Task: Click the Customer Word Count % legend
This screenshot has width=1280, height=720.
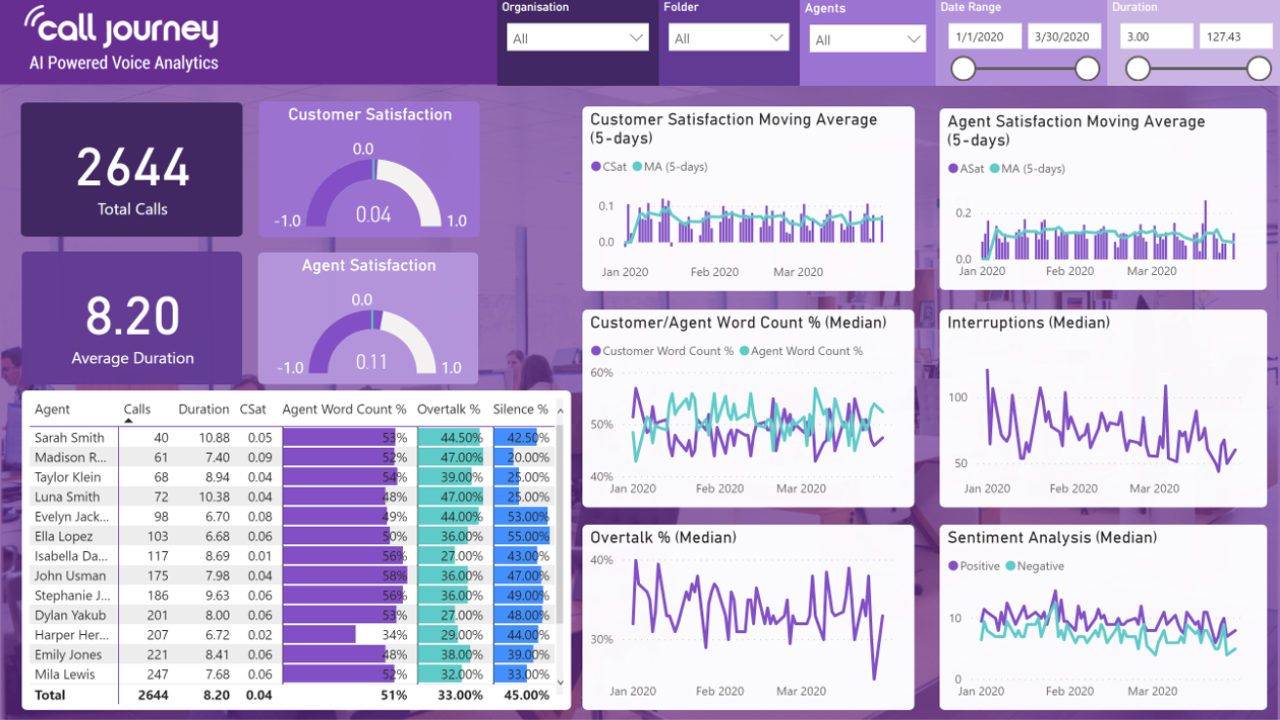Action: coord(662,351)
